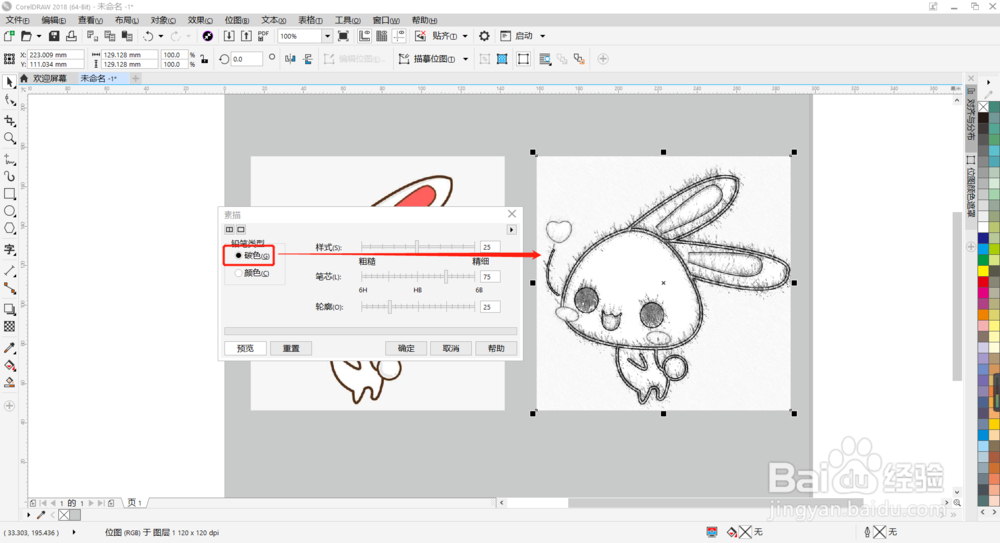This screenshot has width=1000, height=543.
Task: Select the Shape edit tool
Action: coord(10,100)
